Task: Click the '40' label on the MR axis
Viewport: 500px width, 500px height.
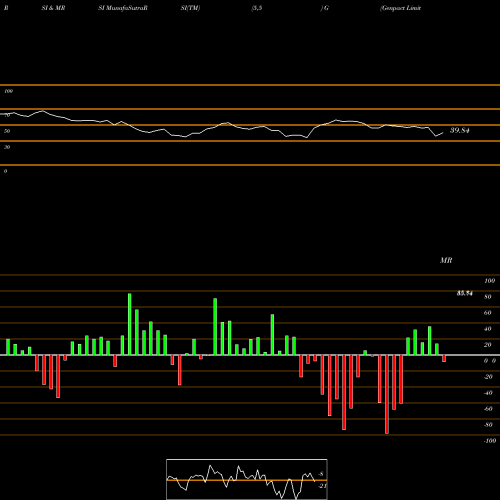Action: [487, 329]
